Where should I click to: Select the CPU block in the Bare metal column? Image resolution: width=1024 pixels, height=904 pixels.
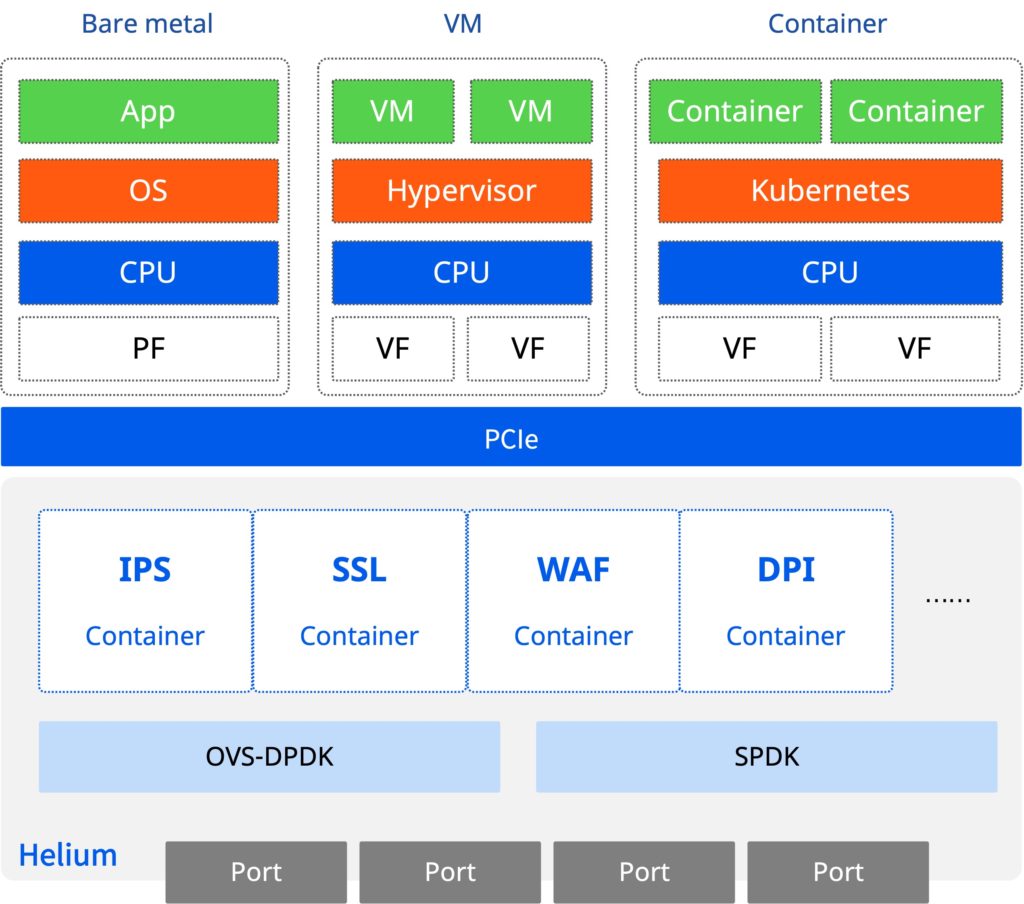click(148, 272)
